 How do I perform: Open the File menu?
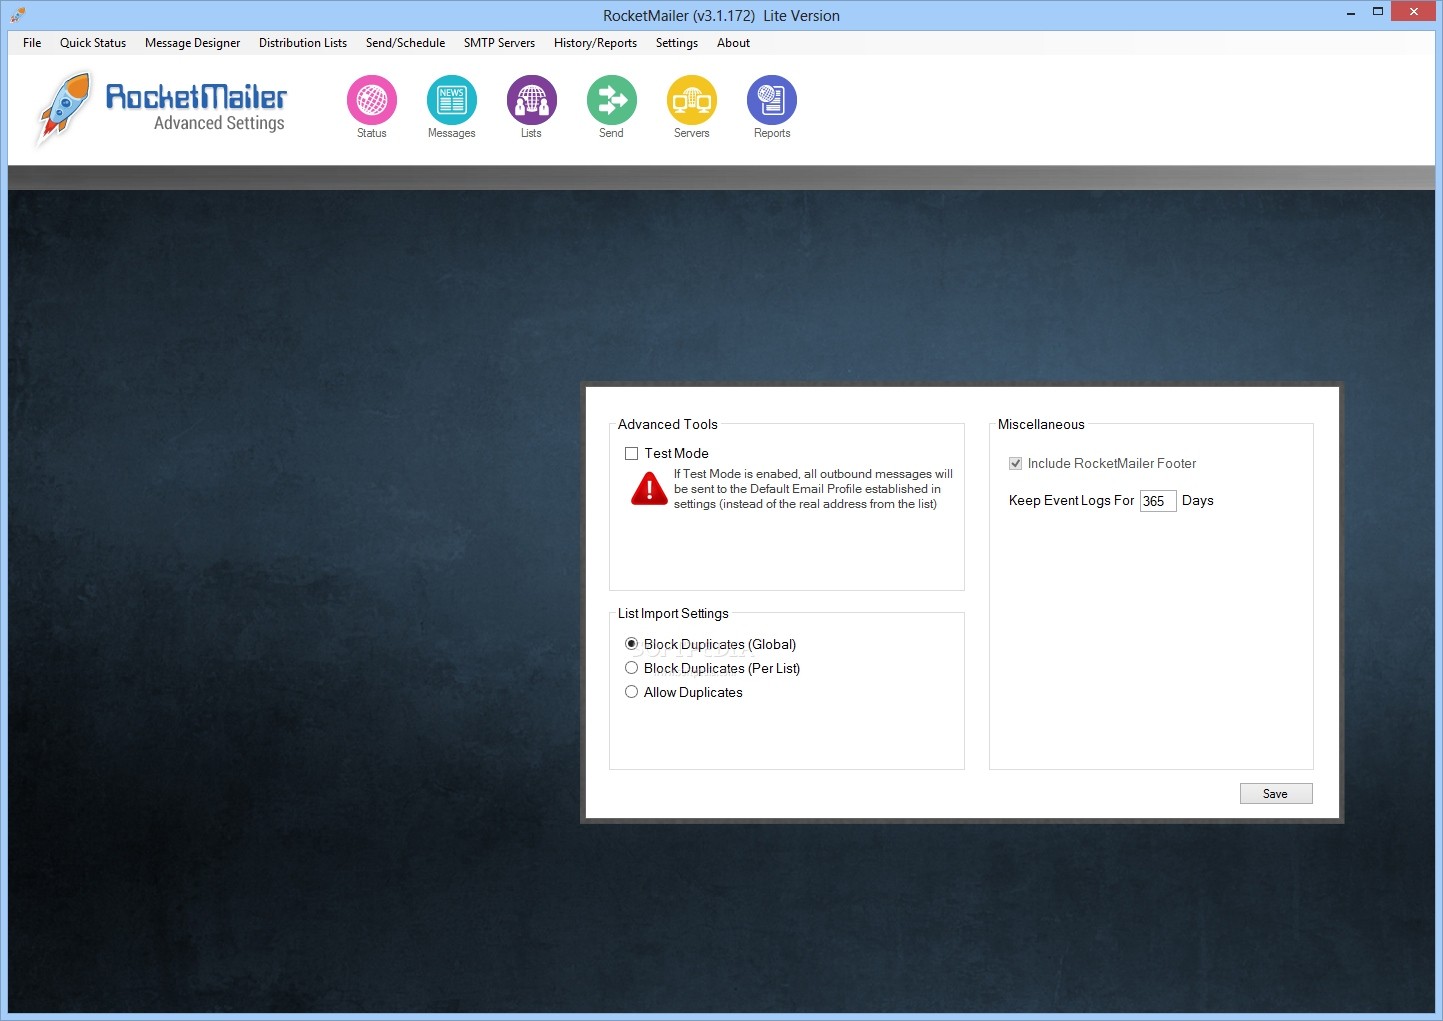point(32,43)
